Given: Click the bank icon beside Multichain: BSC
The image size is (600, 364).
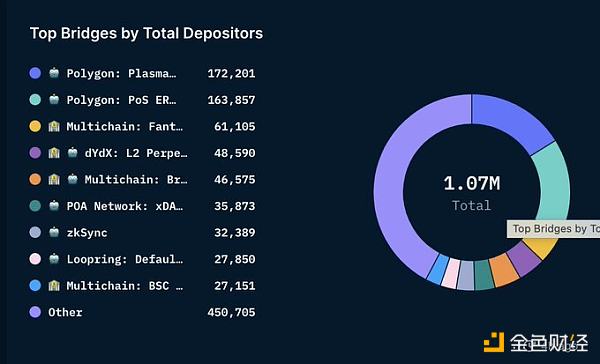Looking at the screenshot, I should click(x=54, y=286).
